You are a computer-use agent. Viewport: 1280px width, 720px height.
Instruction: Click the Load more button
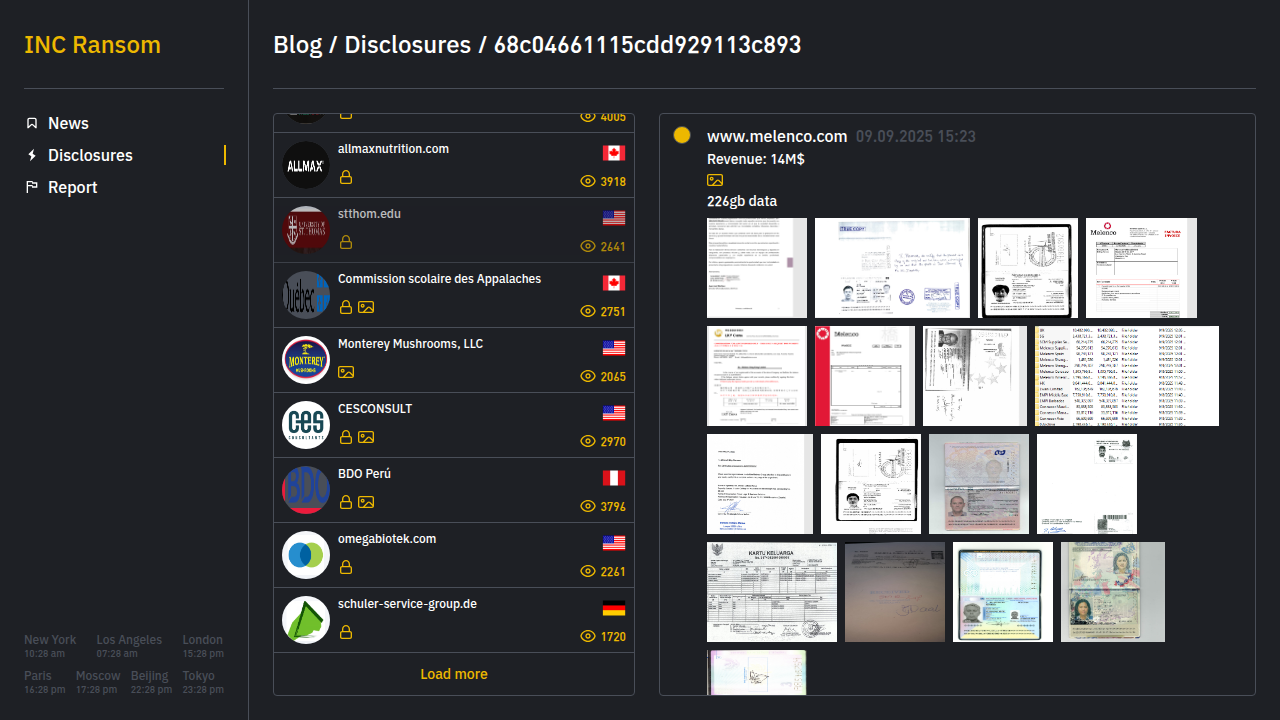pyautogui.click(x=454, y=674)
